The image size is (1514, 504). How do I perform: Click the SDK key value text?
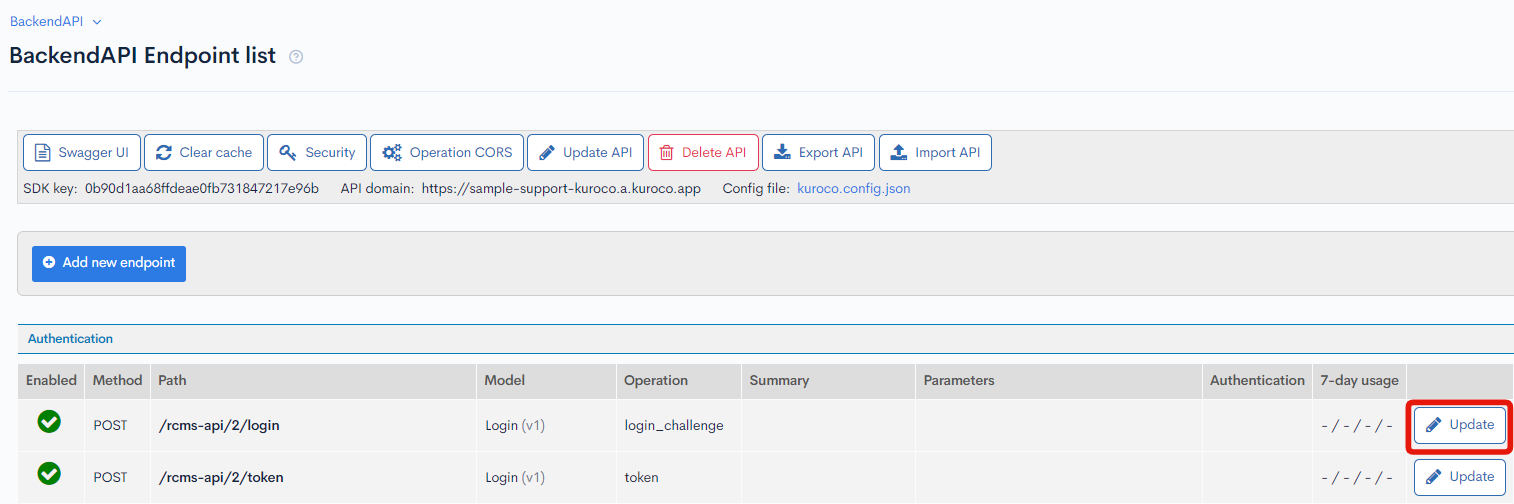(202, 188)
